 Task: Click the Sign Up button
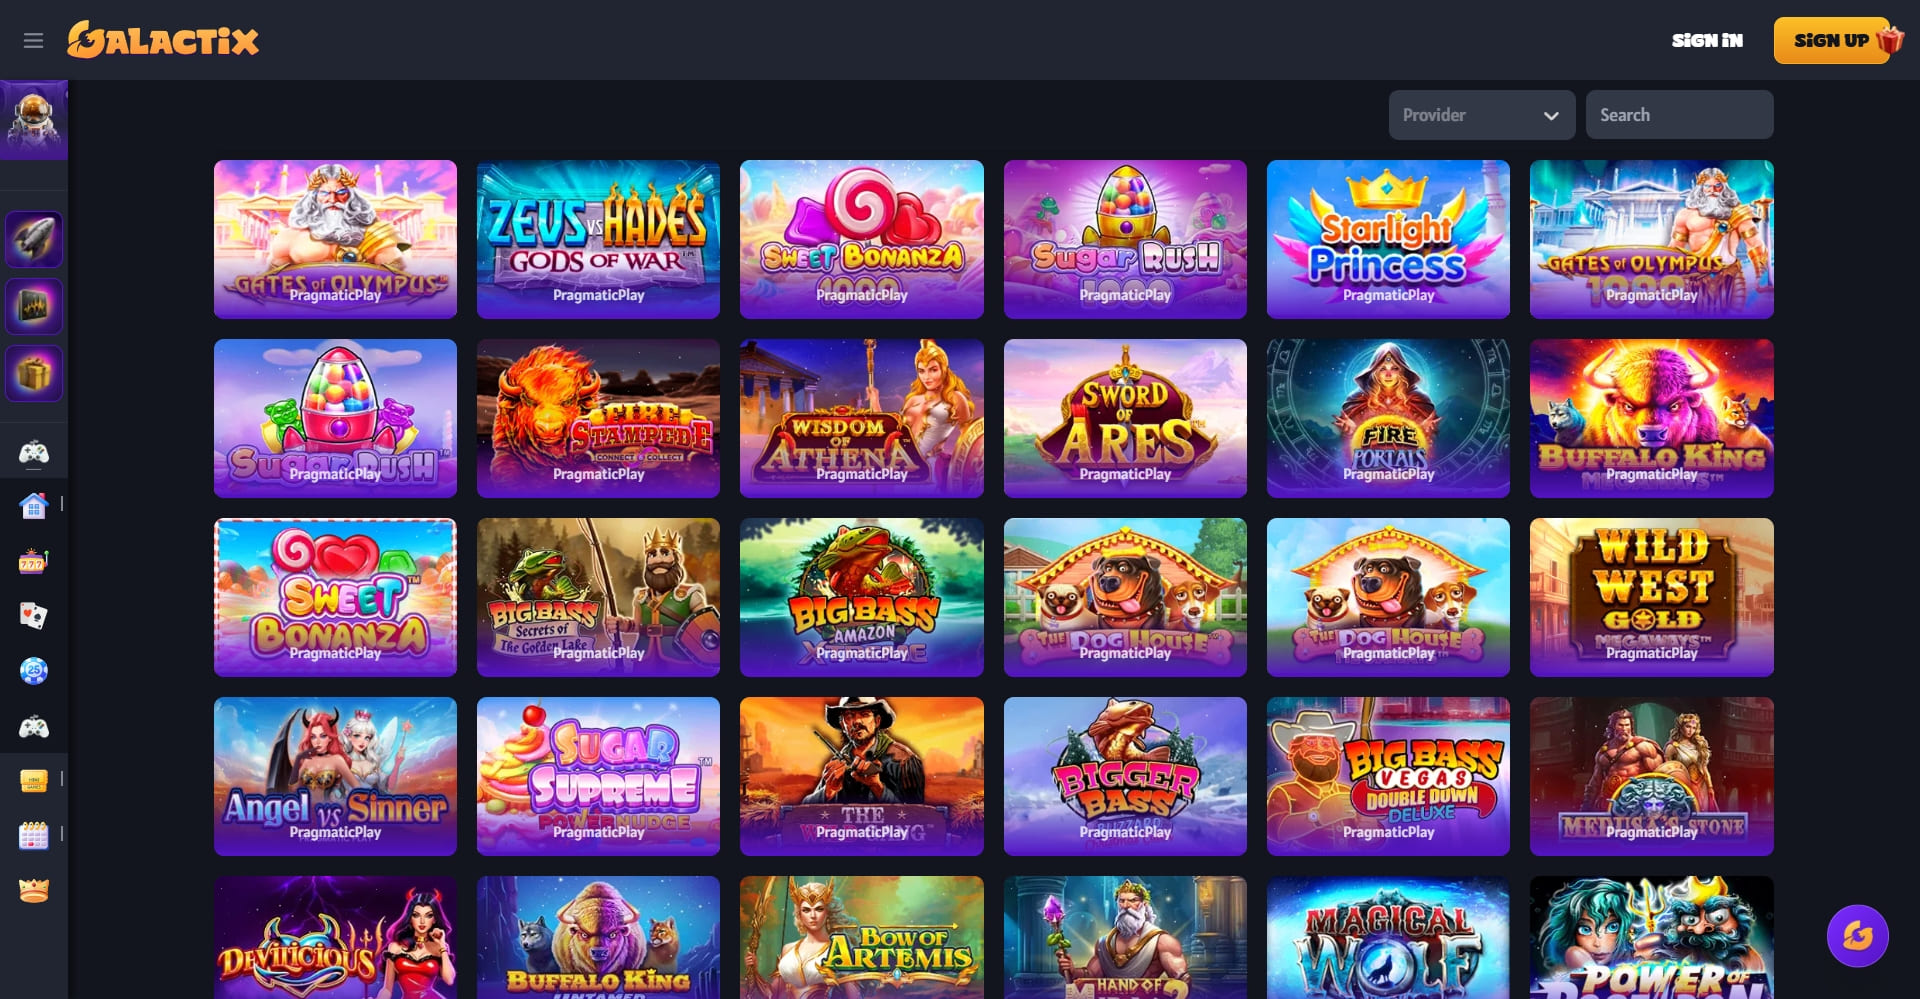point(1831,41)
